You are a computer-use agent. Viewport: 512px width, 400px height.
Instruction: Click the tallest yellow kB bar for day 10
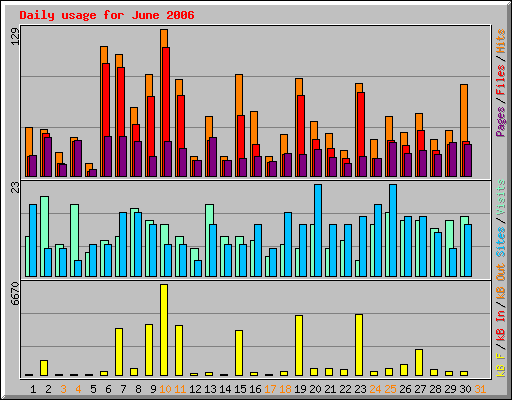pos(164,330)
